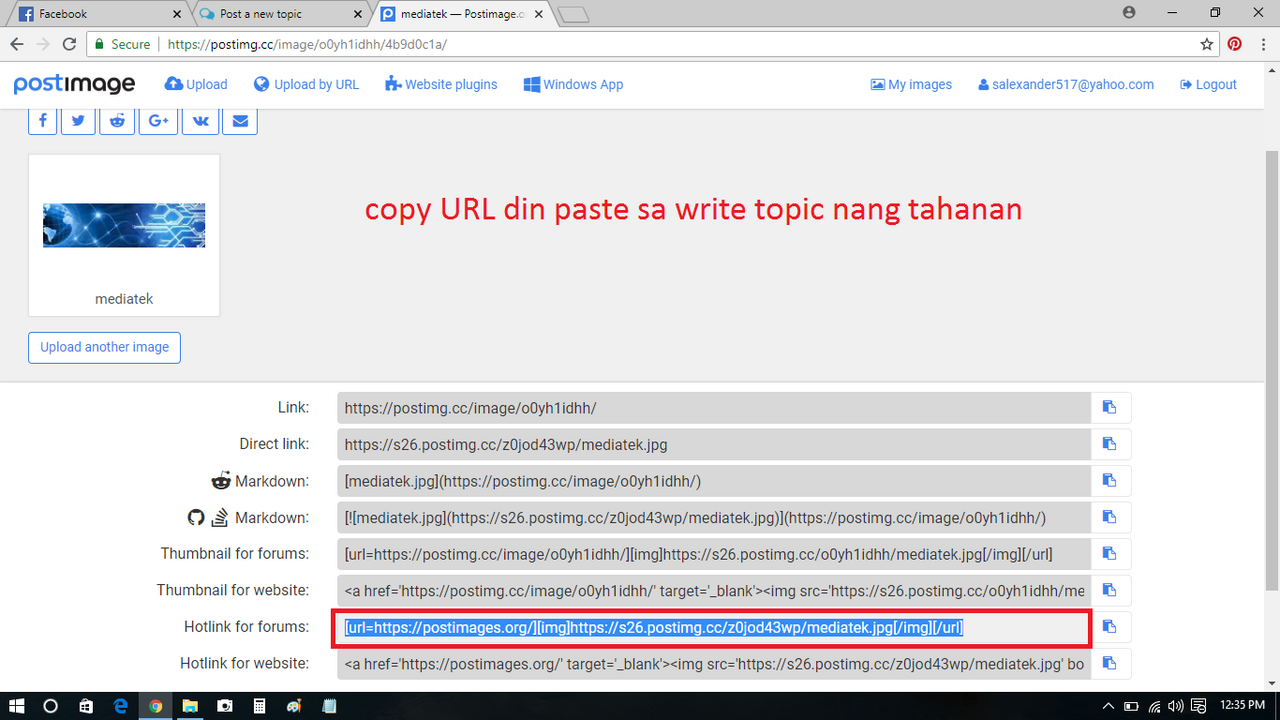Copy the Reddit Markdown field to clipboard
This screenshot has height=720, width=1280.
(1110, 481)
